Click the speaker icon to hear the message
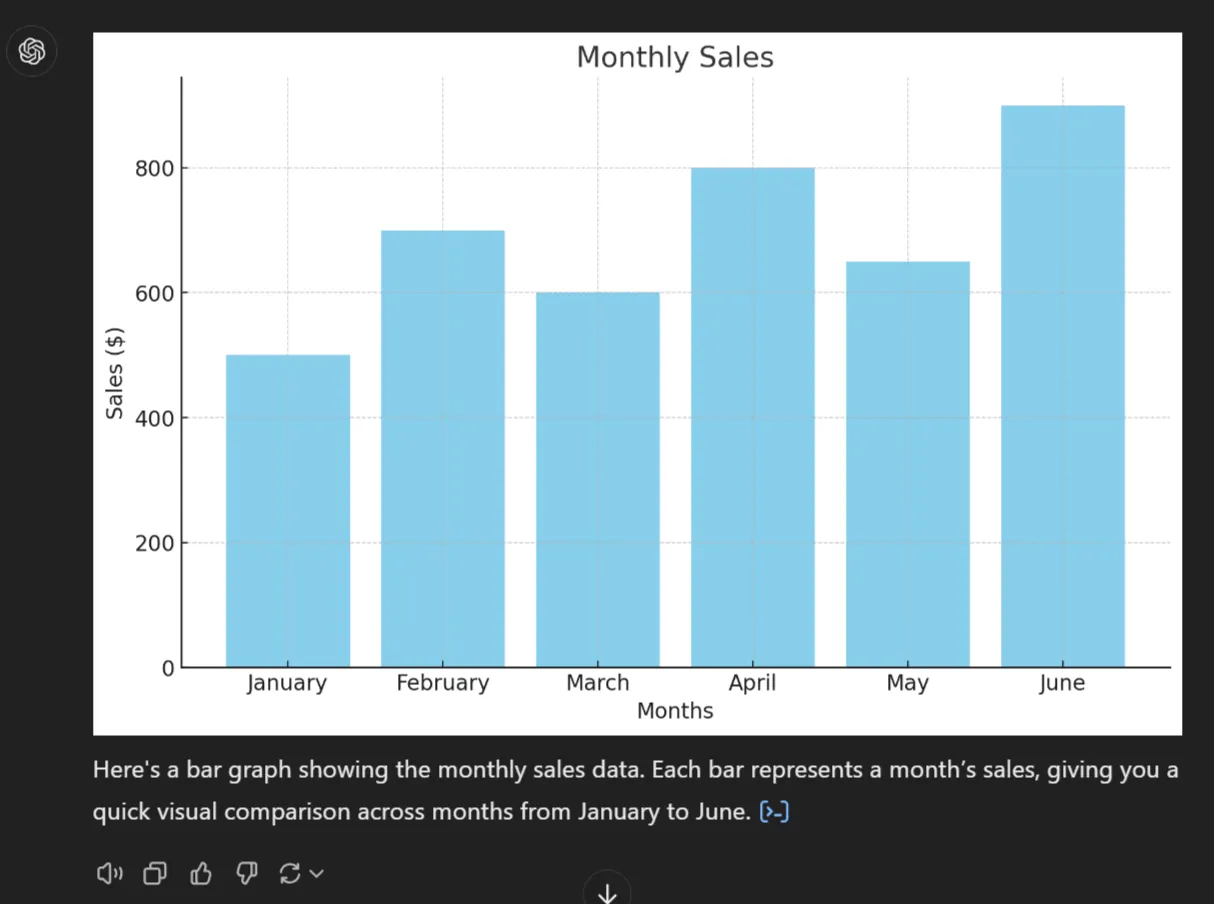This screenshot has width=1214, height=904. (109, 873)
